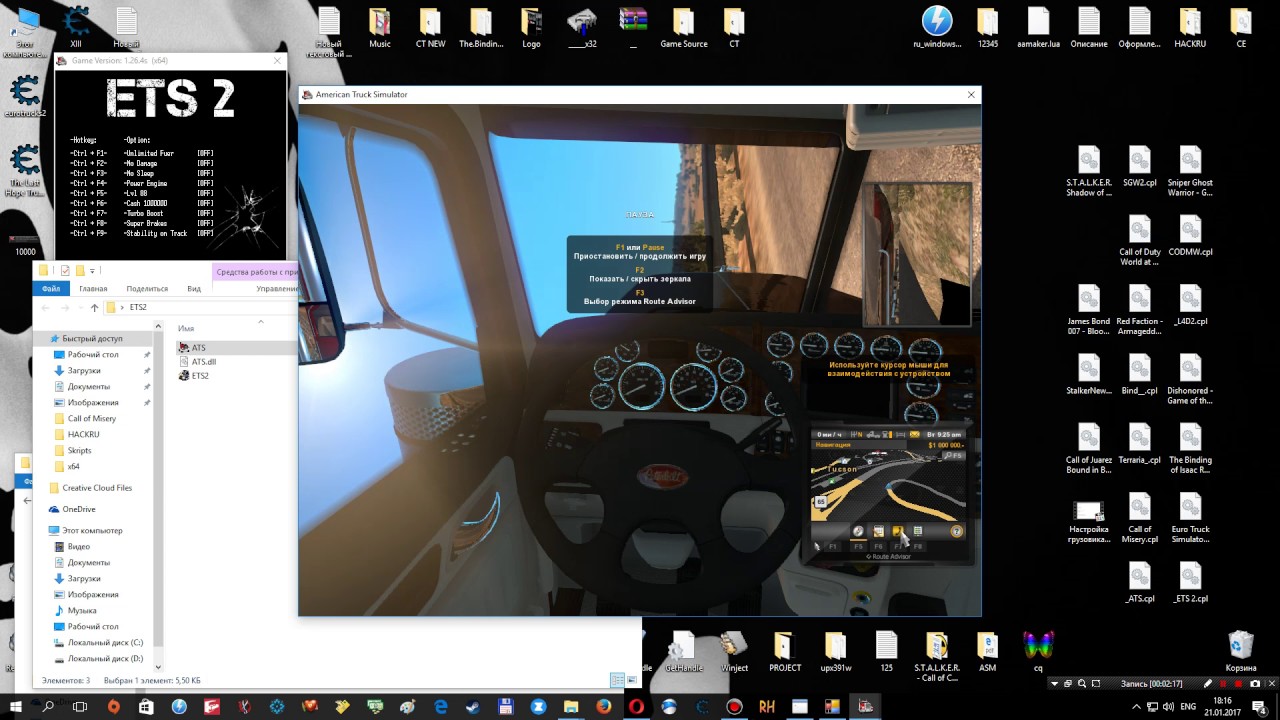Open the action center notifications icon
The image size is (1280, 720).
[1262, 707]
